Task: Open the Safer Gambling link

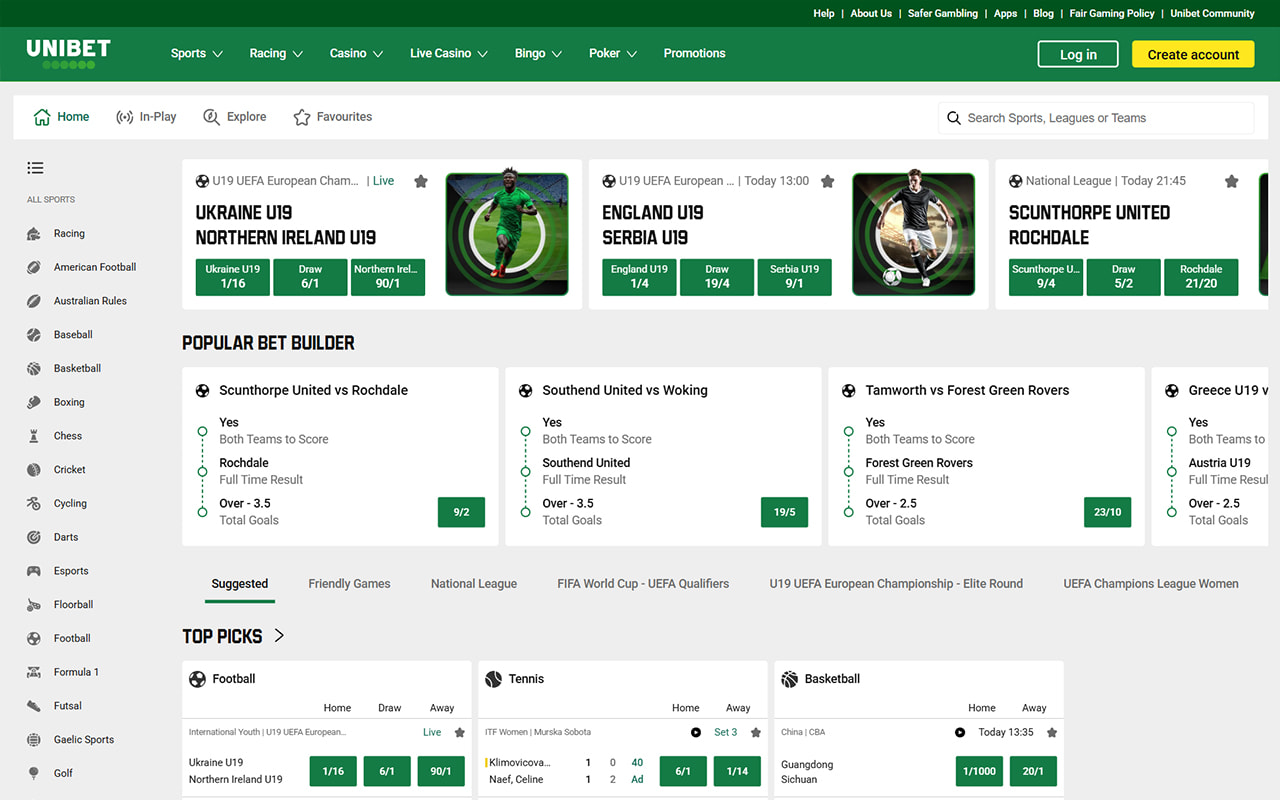Action: tap(943, 13)
